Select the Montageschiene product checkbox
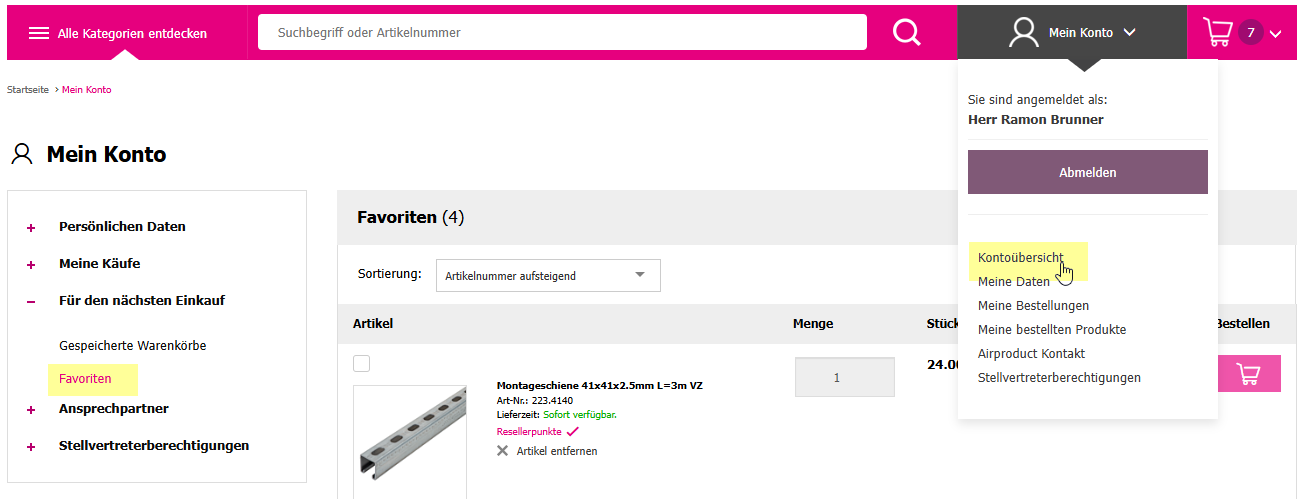 pos(362,364)
